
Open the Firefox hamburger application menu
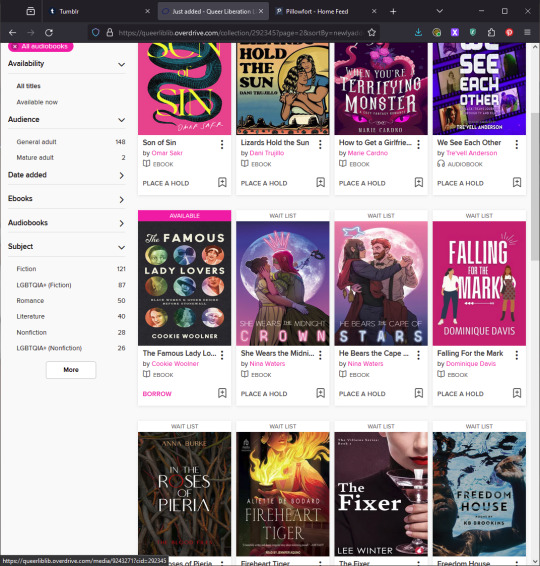(x=527, y=32)
